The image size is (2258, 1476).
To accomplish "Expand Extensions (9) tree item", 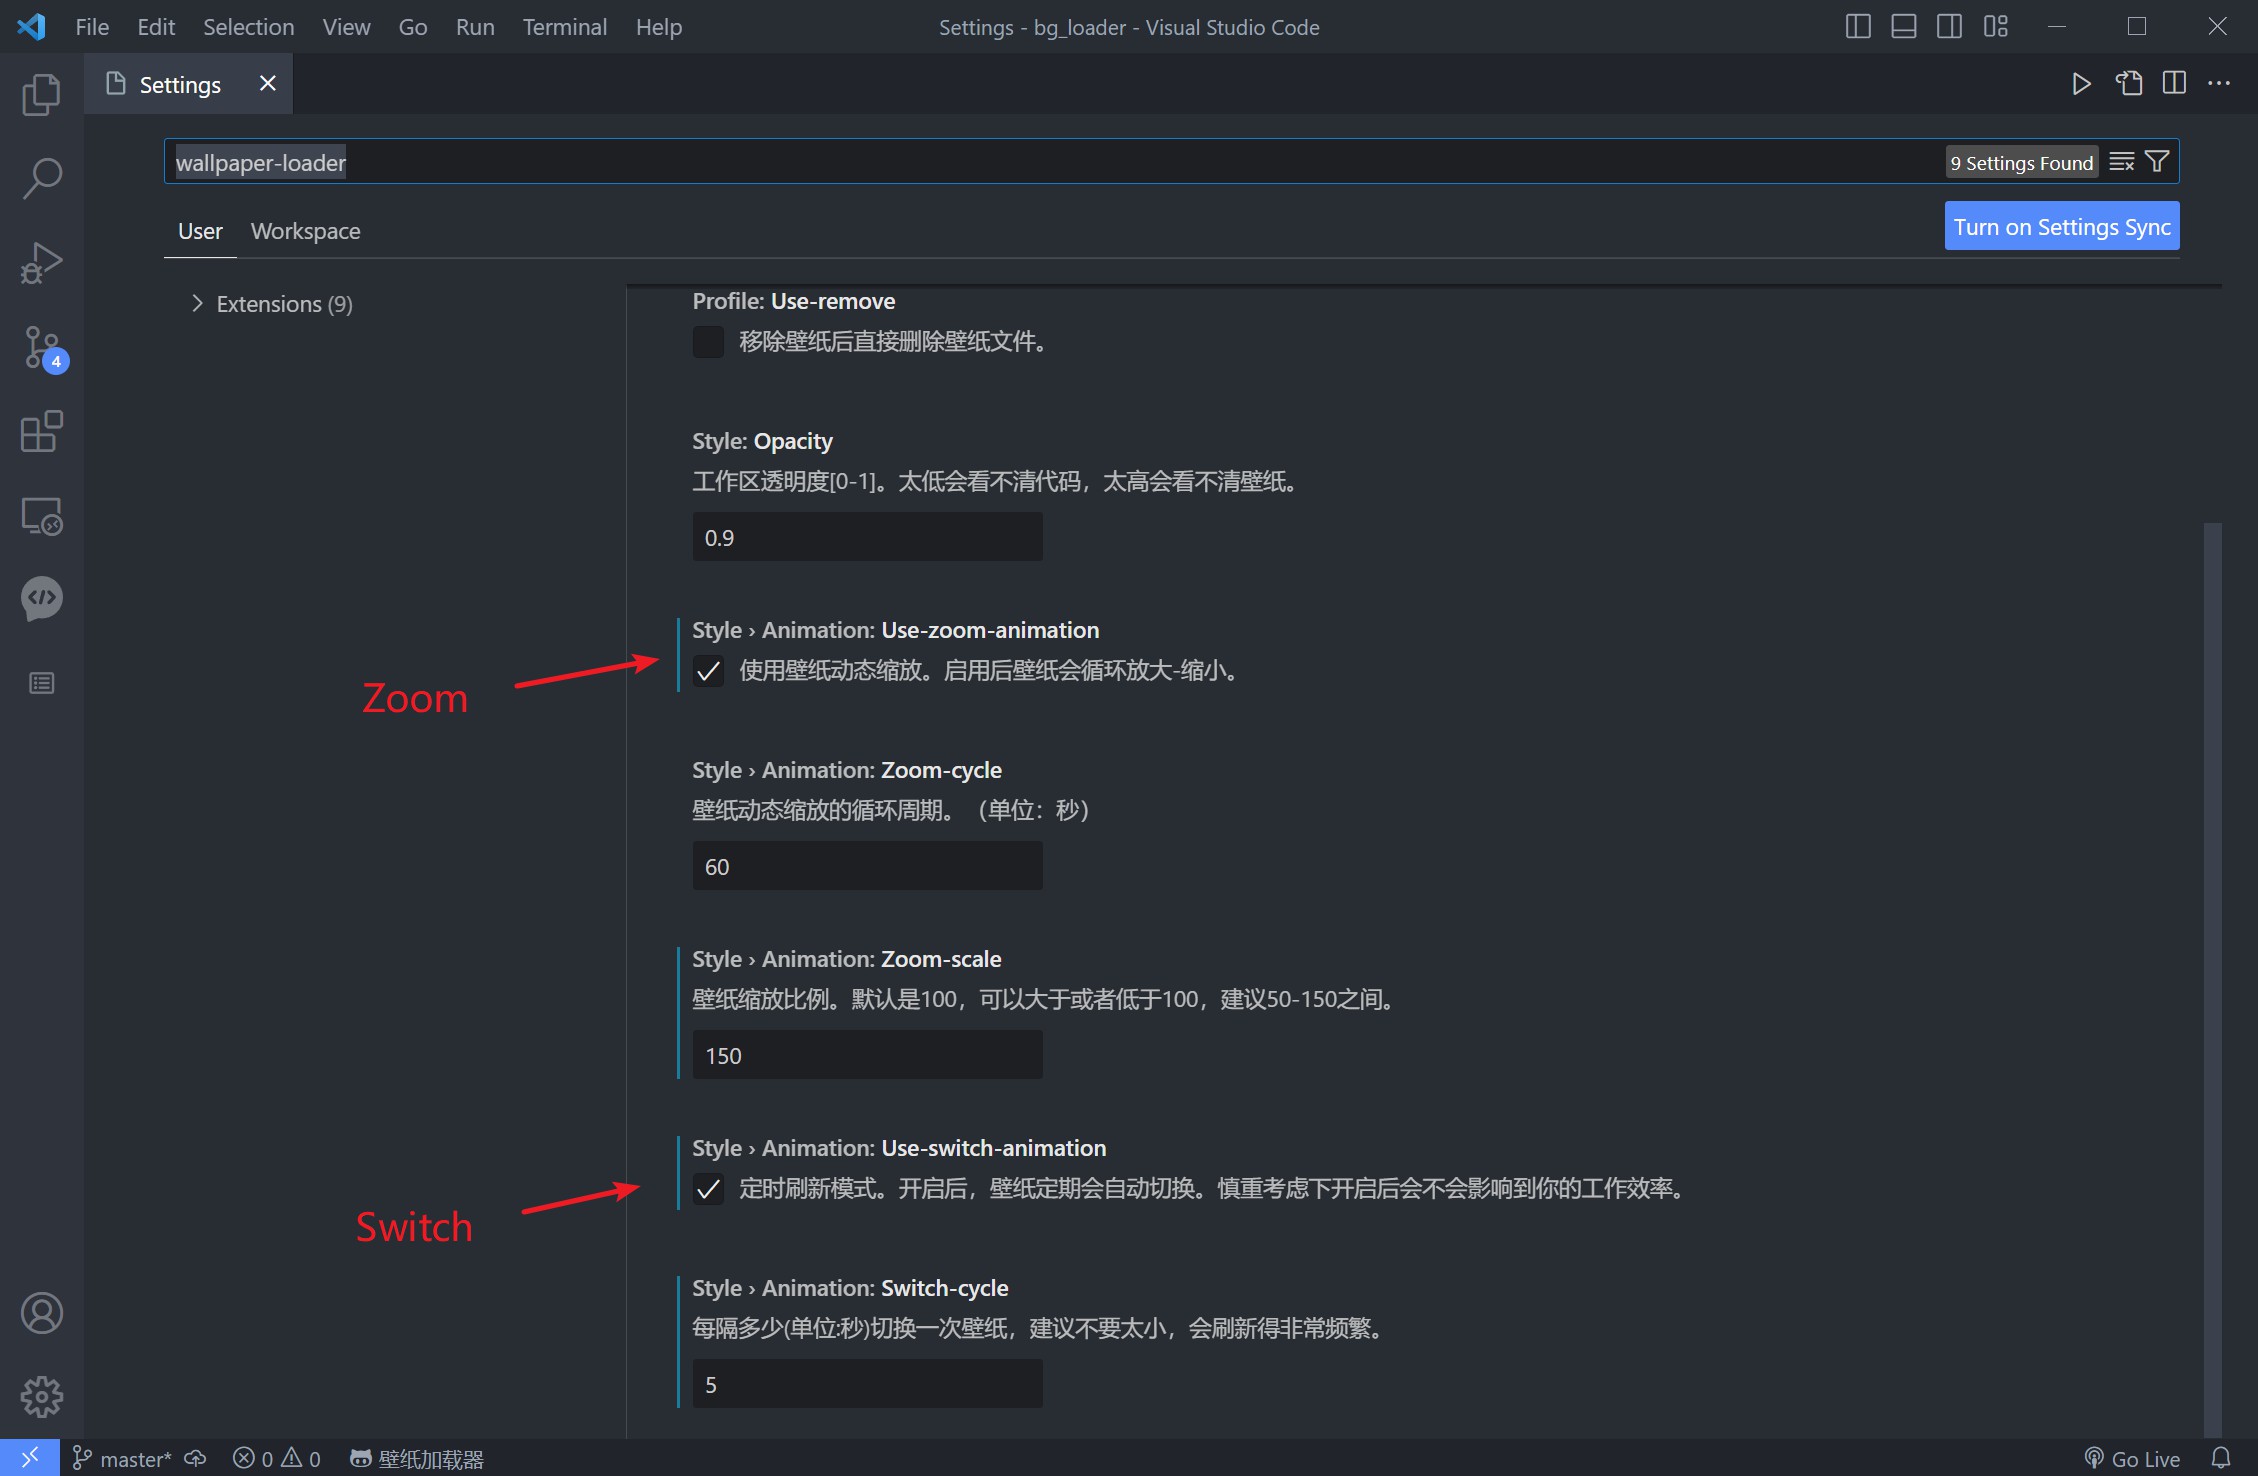I will pyautogui.click(x=270, y=304).
